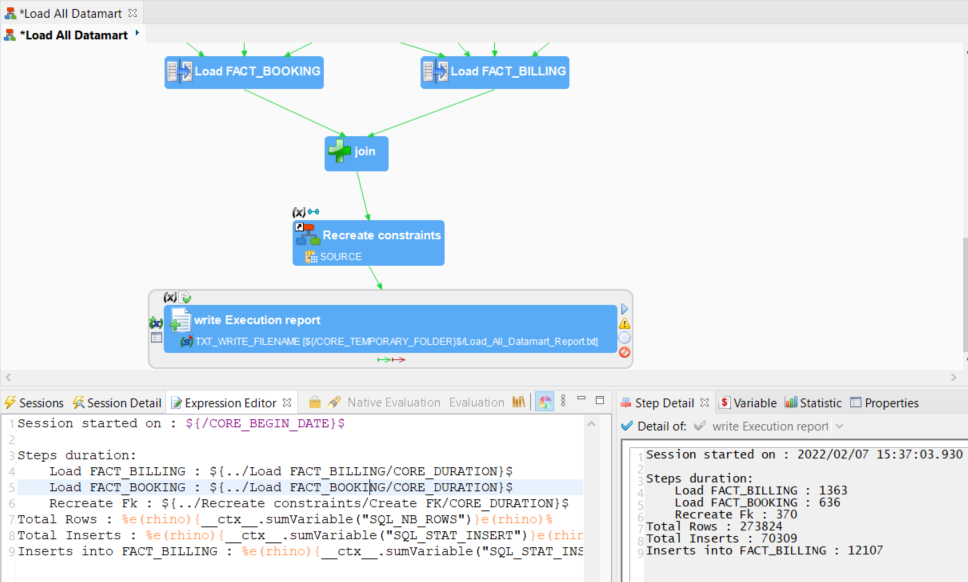Click the green plus join icon

339,151
